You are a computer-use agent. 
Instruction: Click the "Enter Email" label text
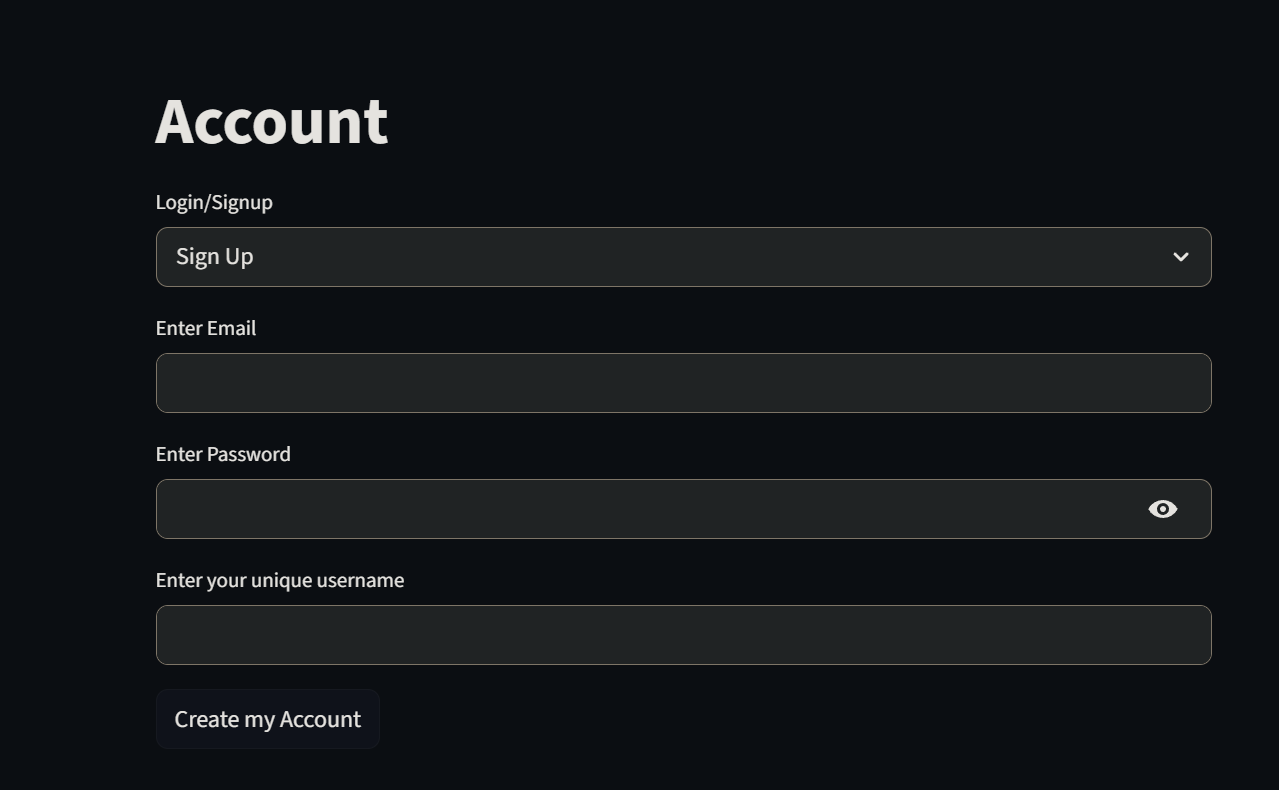coord(206,328)
